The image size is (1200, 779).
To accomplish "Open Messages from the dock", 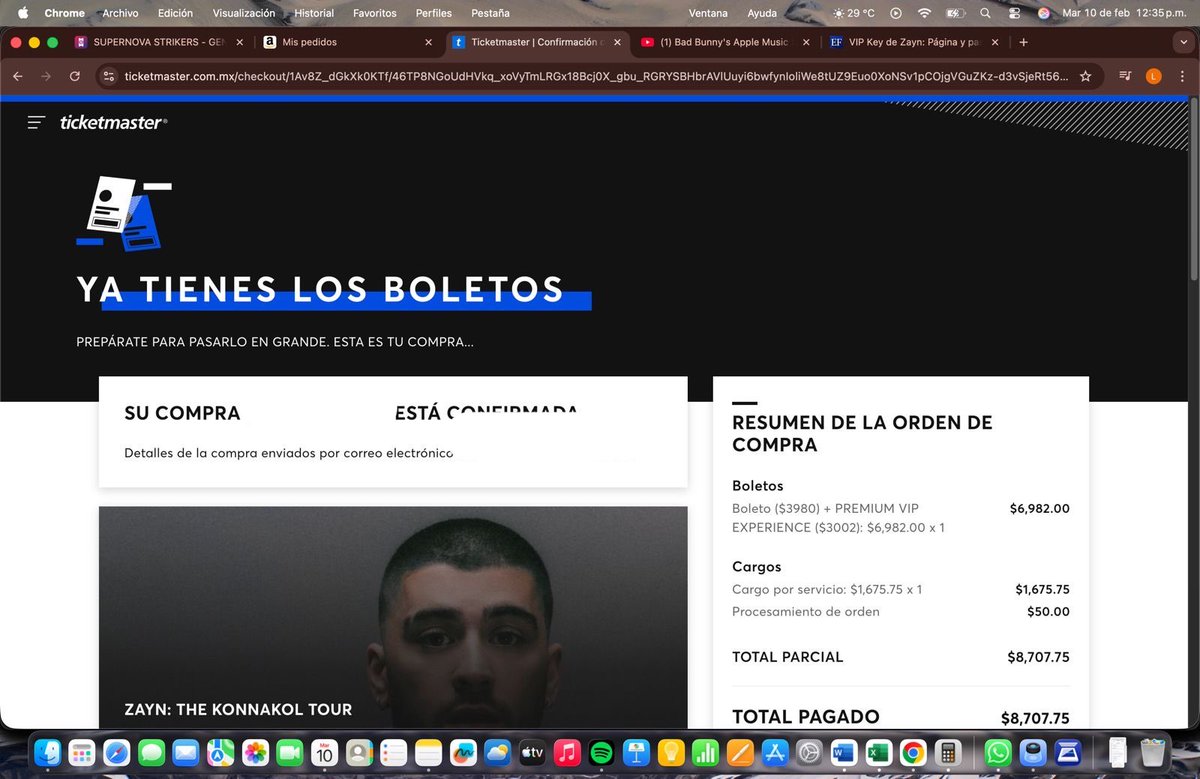I will tap(152, 752).
